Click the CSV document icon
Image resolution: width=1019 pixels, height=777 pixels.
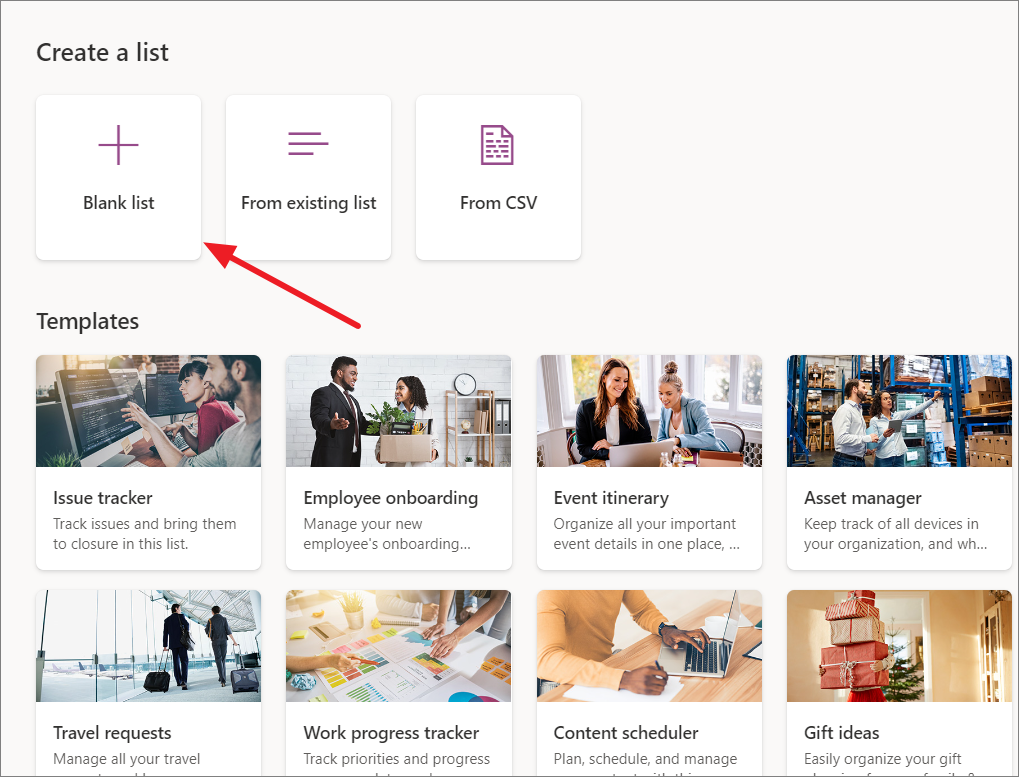tap(497, 145)
